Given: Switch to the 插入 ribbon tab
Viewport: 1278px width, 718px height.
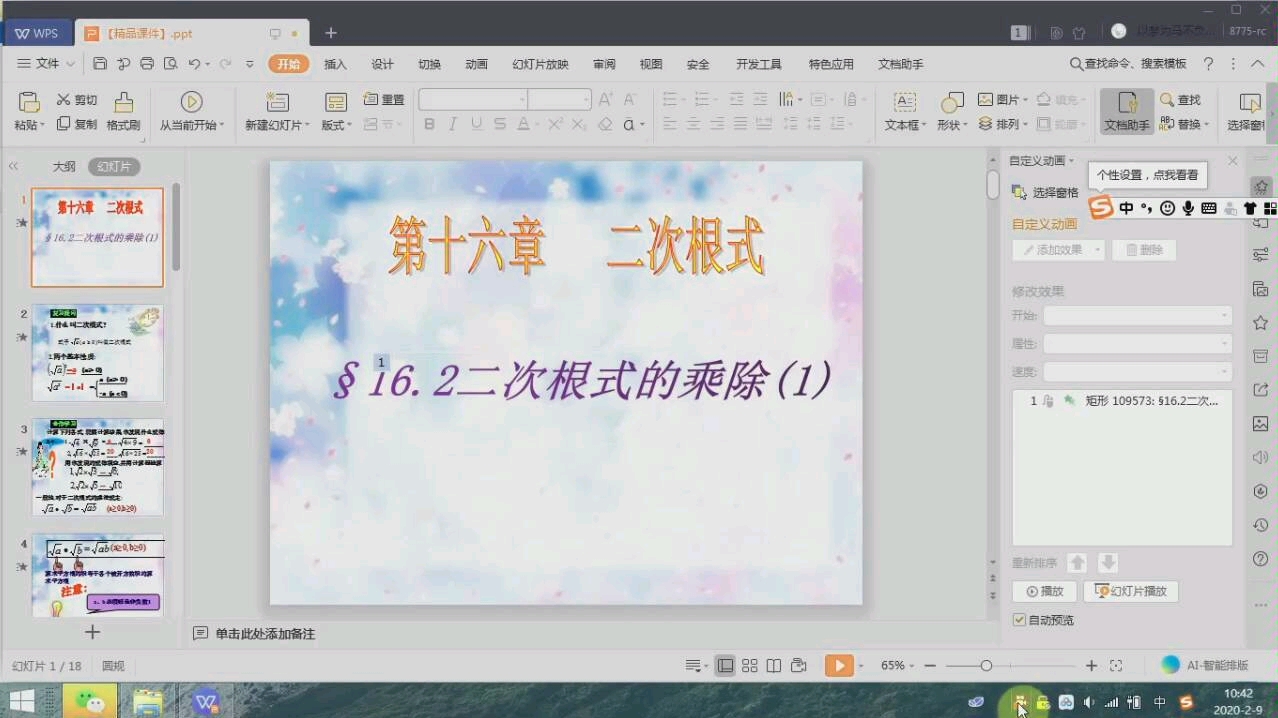Looking at the screenshot, I should coord(334,63).
